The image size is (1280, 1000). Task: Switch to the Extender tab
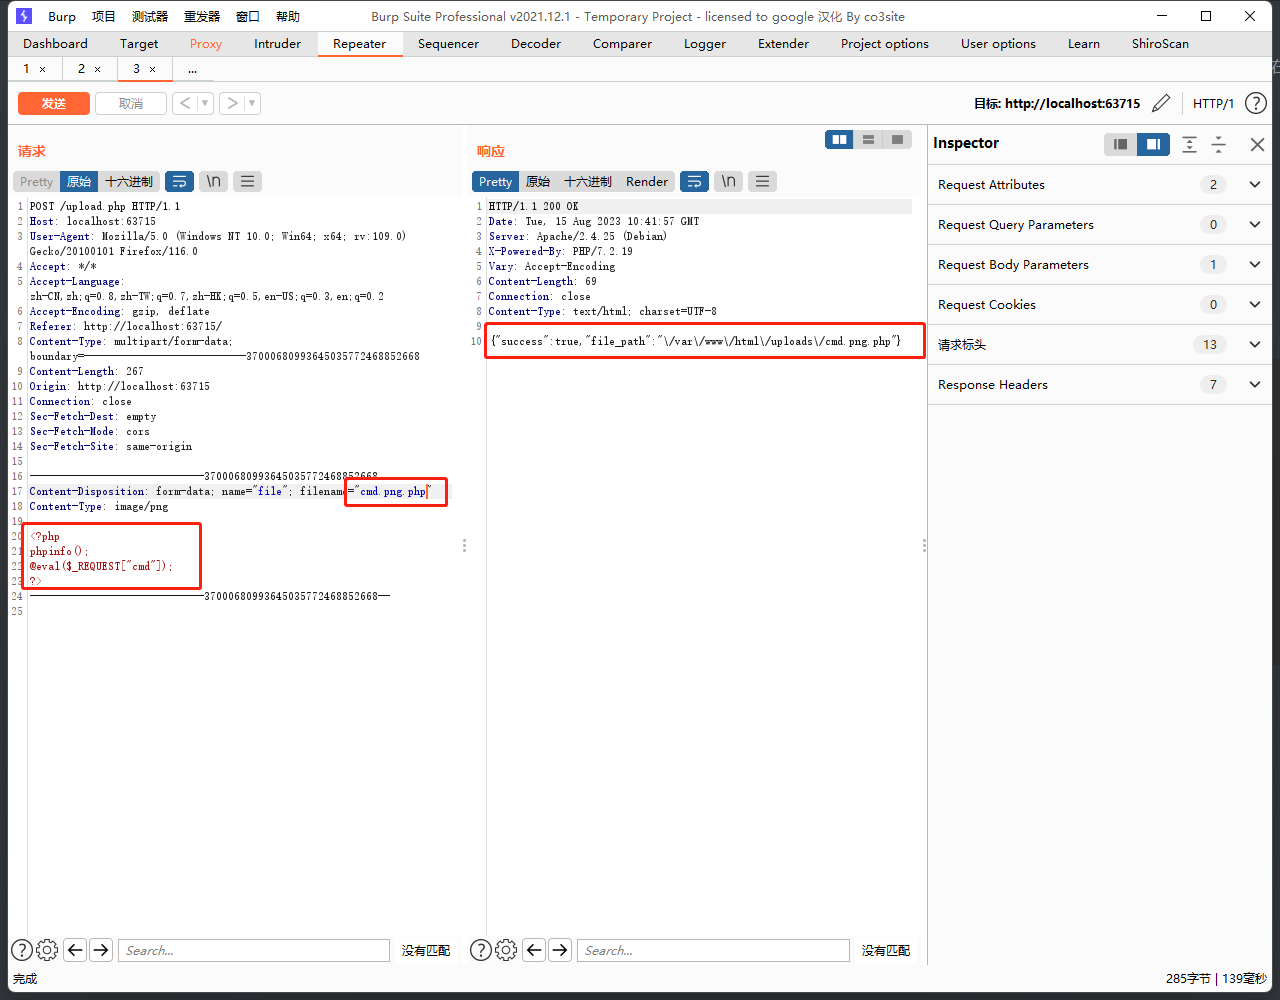(x=784, y=43)
